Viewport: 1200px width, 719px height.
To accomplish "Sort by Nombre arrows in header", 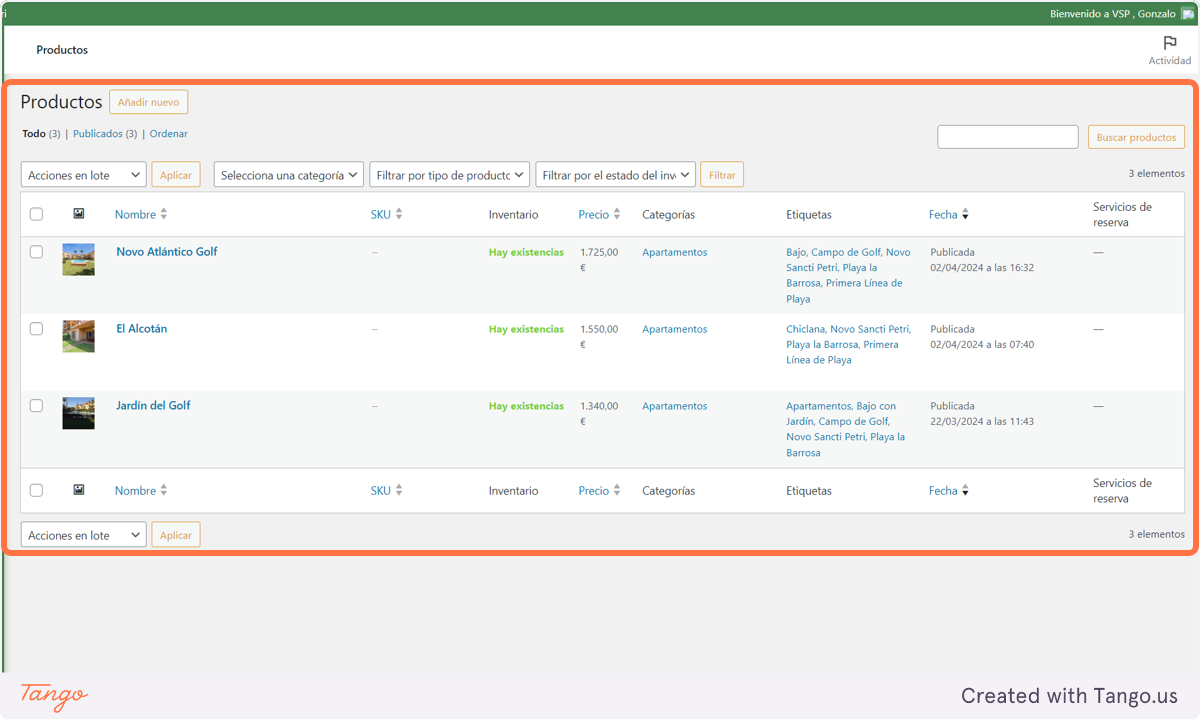I will [x=164, y=214].
